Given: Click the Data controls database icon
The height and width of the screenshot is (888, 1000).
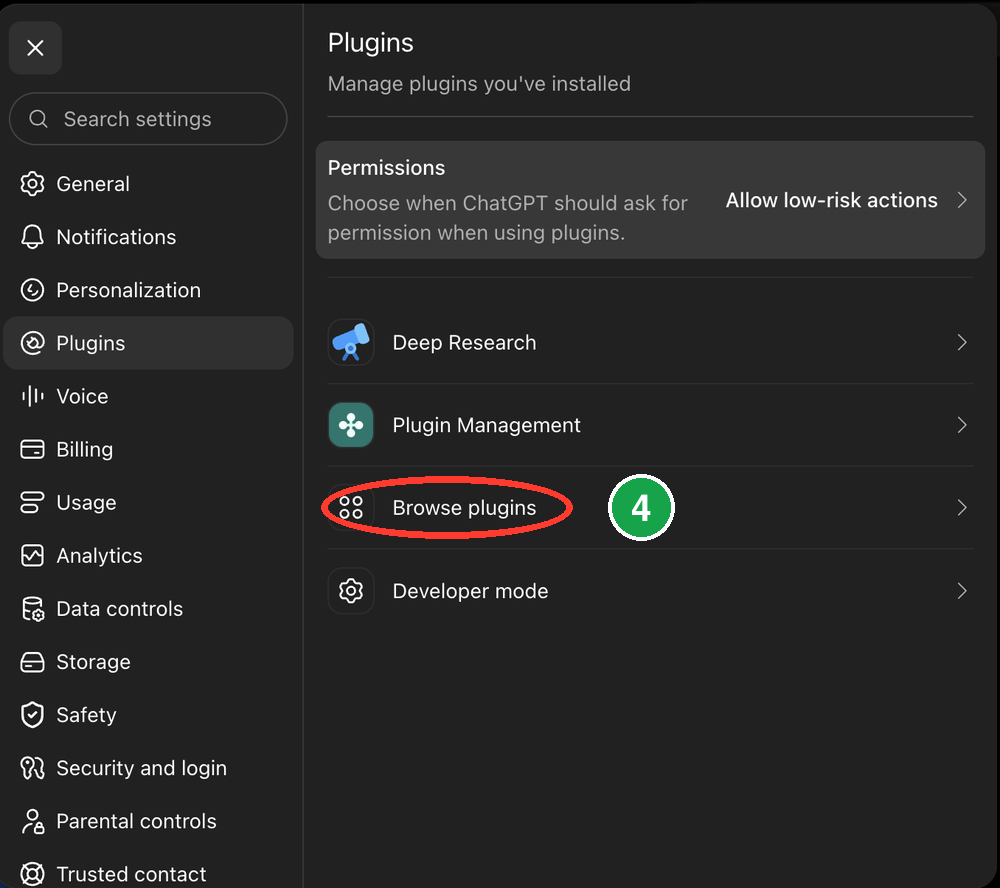Looking at the screenshot, I should click(x=33, y=609).
